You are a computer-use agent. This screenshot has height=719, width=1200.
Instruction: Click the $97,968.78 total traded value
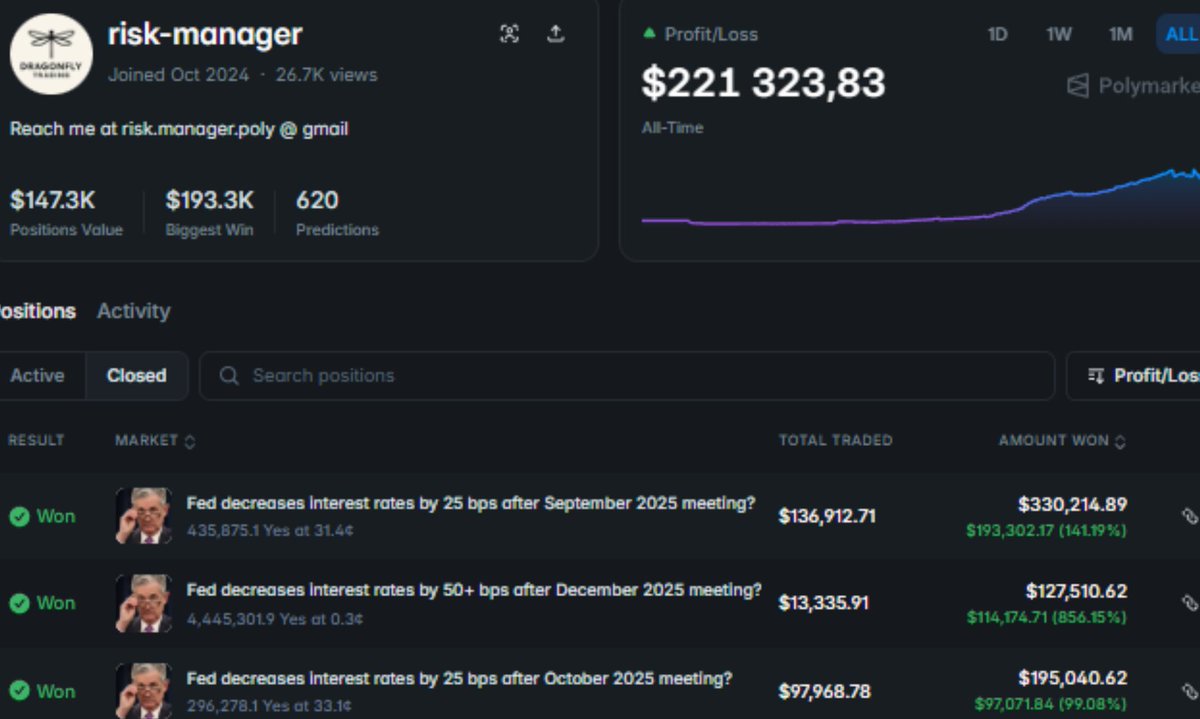[825, 691]
